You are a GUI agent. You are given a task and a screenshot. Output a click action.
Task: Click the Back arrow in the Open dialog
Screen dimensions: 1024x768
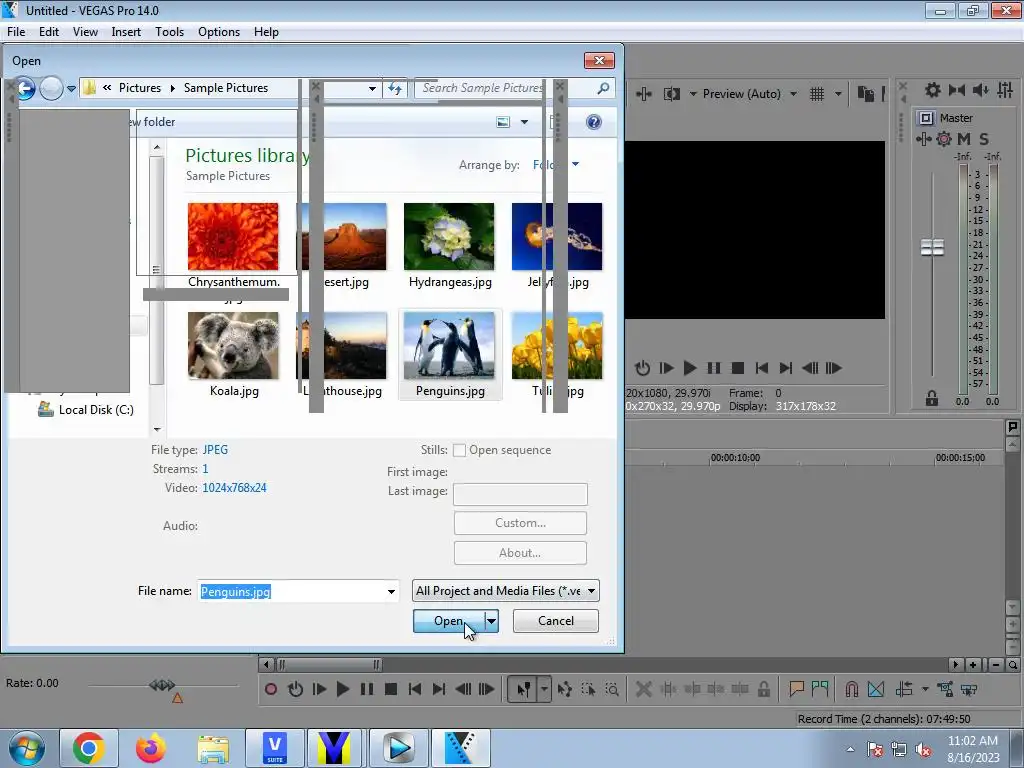(26, 88)
